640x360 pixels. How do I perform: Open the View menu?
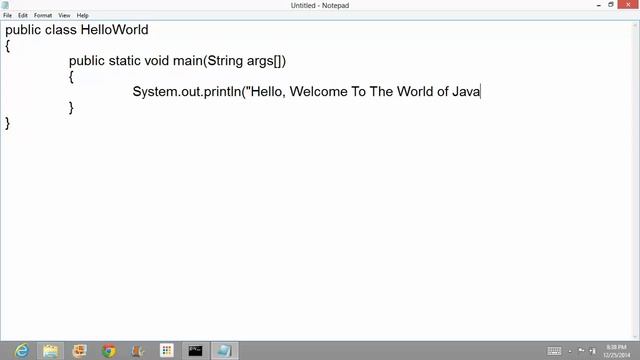64,15
